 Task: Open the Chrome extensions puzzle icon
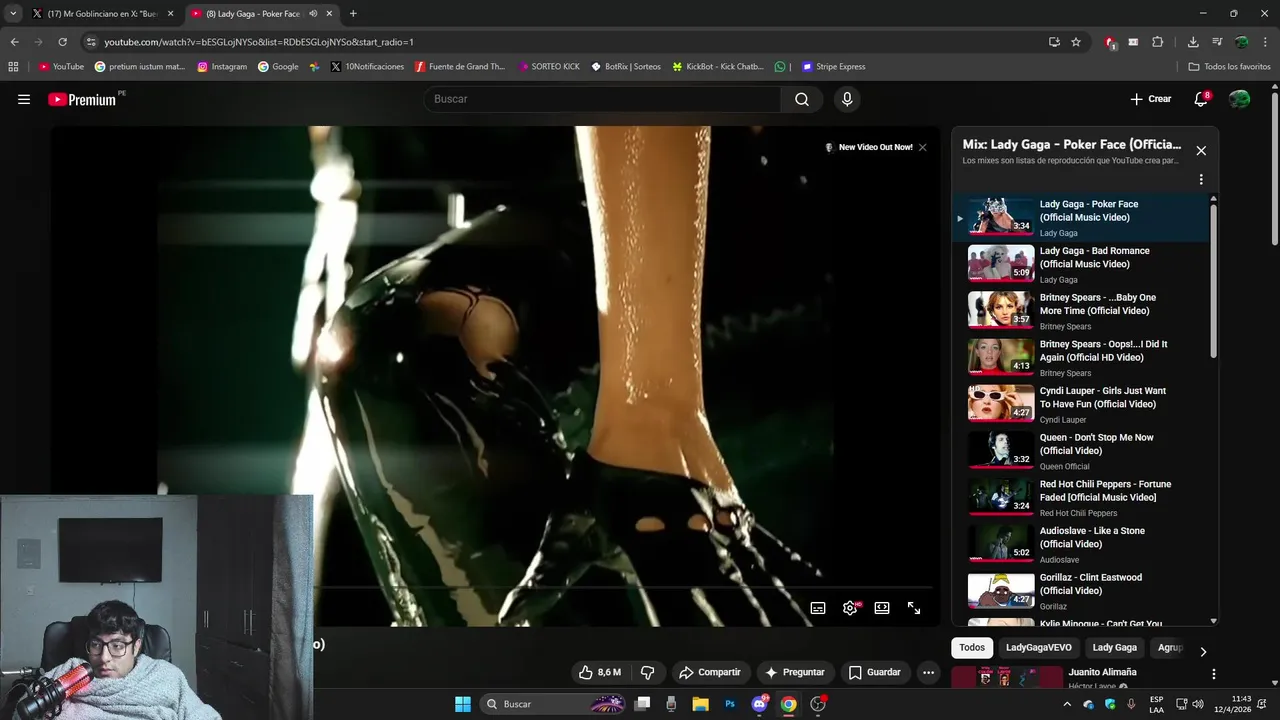pyautogui.click(x=1158, y=42)
